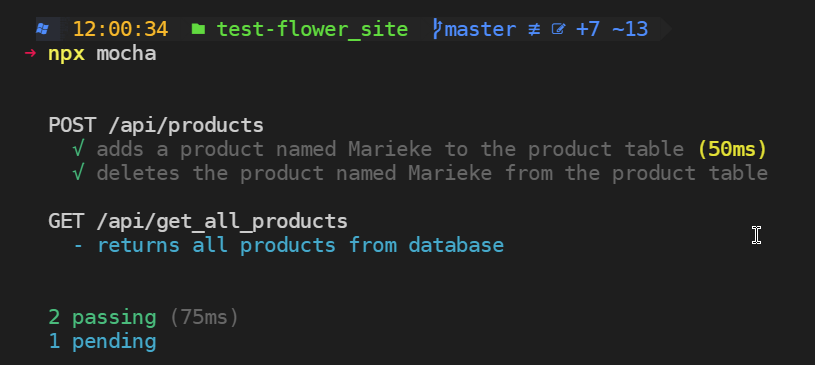Click the mocha argument text
815x365 pixels.
[x=126, y=54]
